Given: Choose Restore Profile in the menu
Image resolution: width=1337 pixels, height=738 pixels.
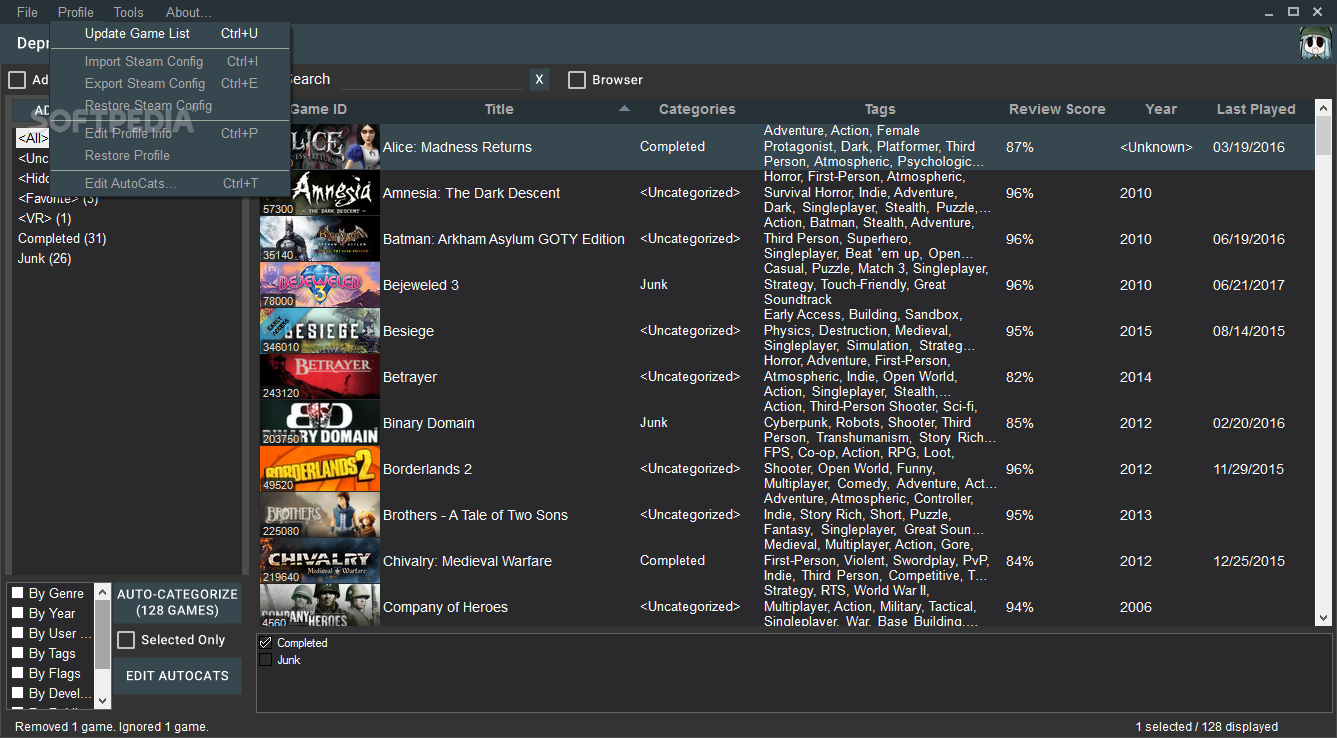Looking at the screenshot, I should coord(171,155).
